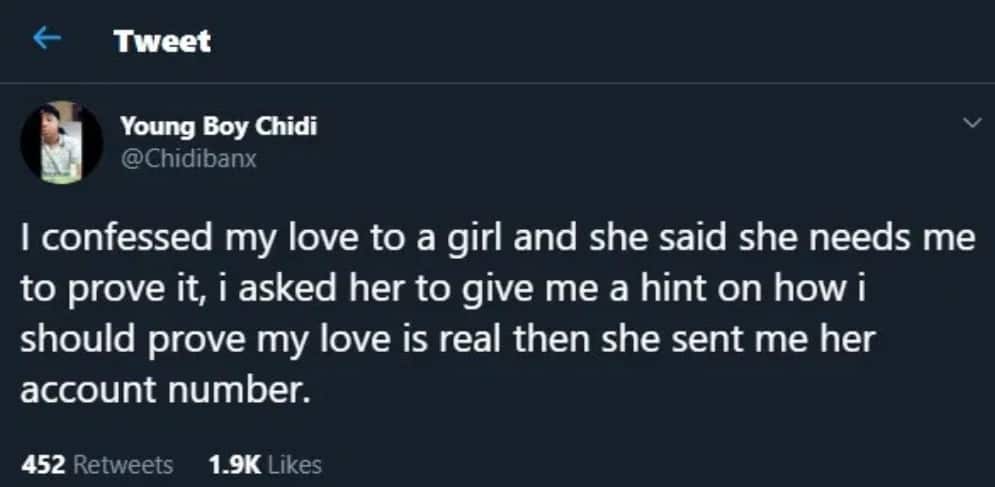Viewport: 995px width, 487px height.
Task: View the 452 Retweets list
Action: coord(97,464)
